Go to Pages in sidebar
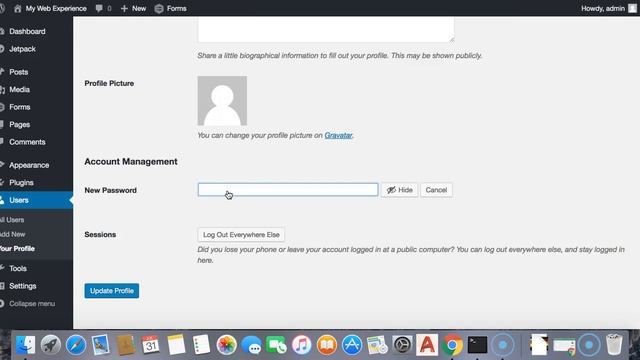The width and height of the screenshot is (640, 360). click(x=20, y=124)
